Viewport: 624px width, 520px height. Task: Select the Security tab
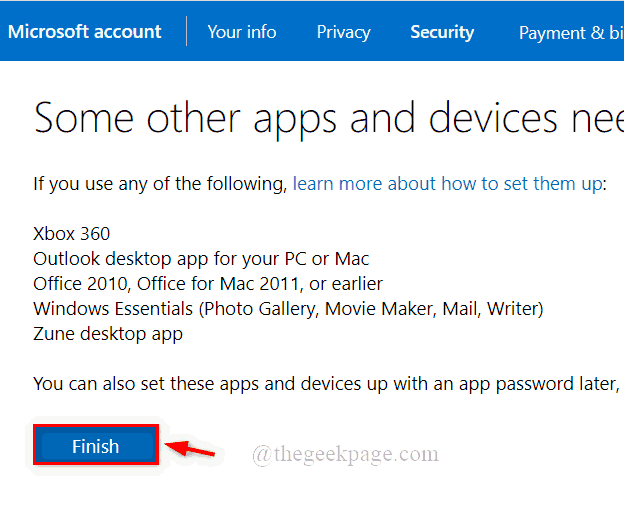click(442, 32)
